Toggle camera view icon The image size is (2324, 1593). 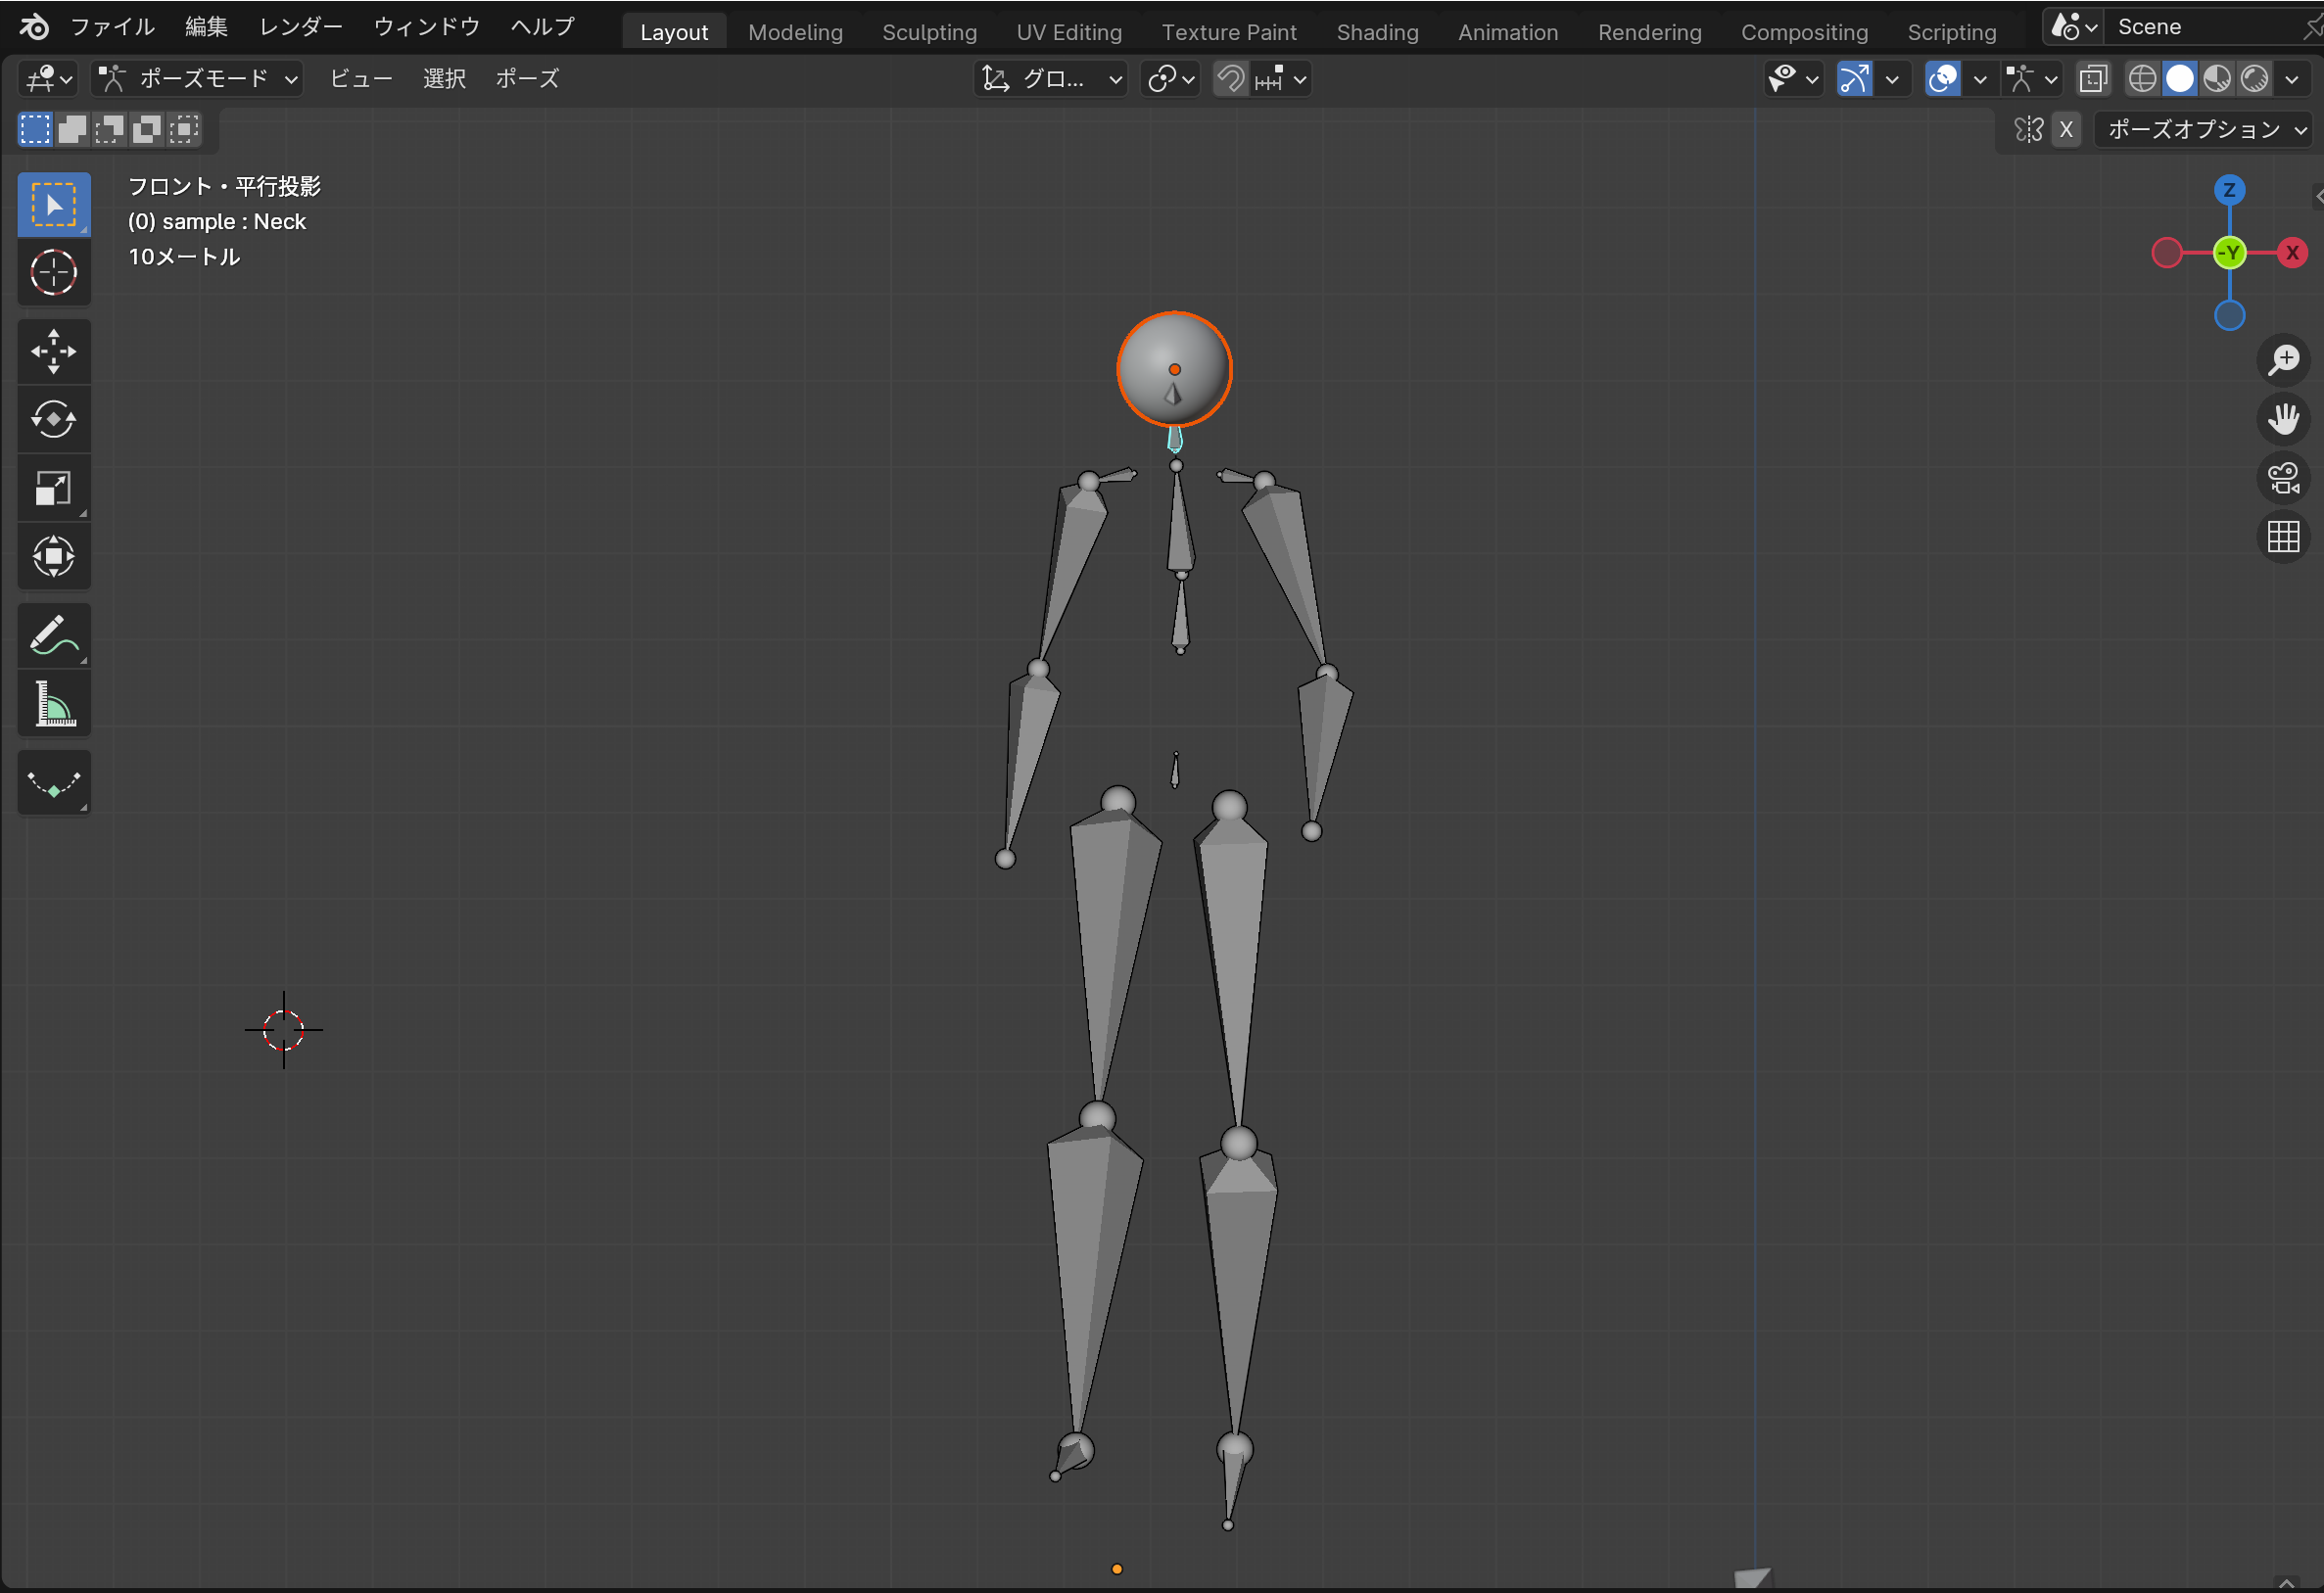(2284, 478)
